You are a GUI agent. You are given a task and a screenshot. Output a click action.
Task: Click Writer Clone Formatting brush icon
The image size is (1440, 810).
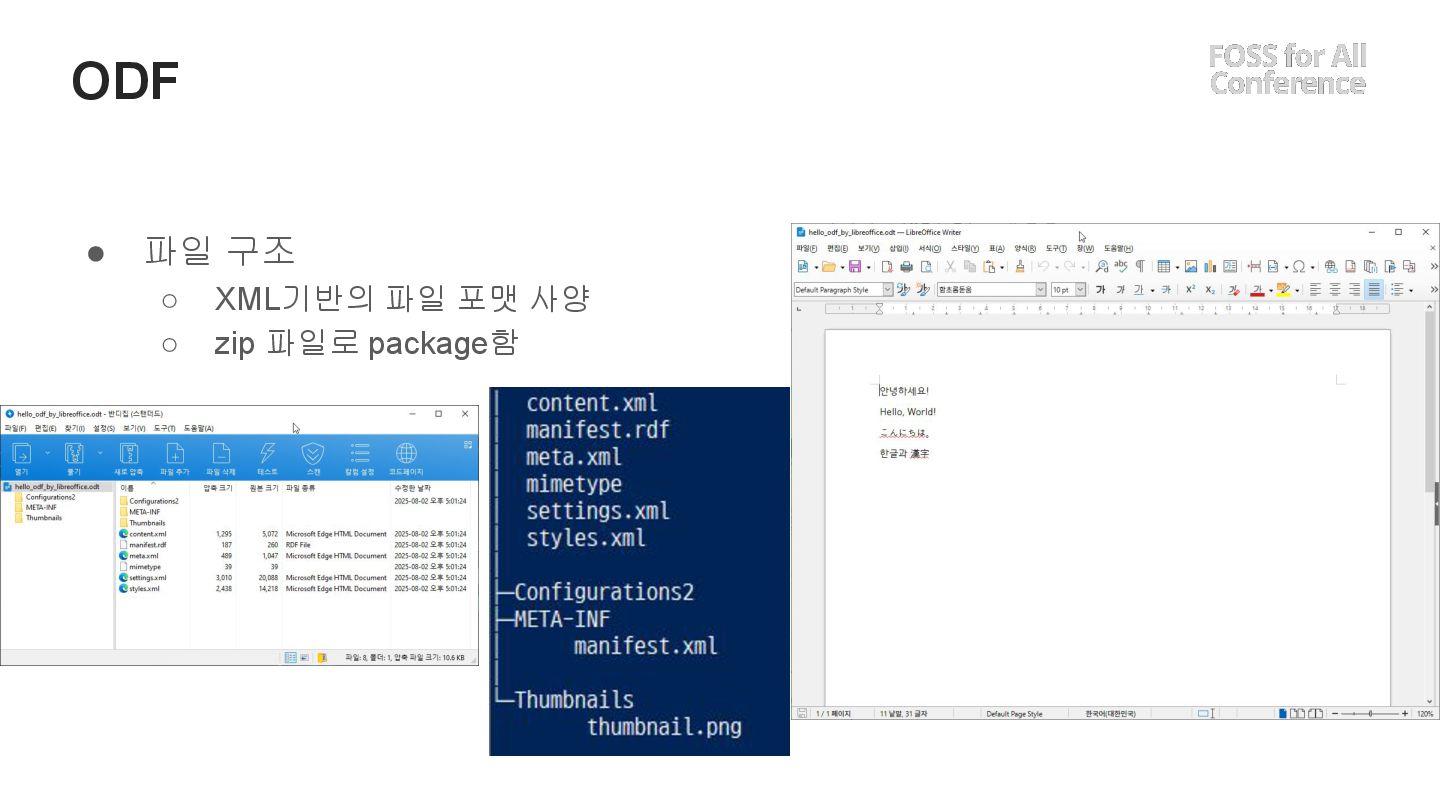[x=1020, y=267]
